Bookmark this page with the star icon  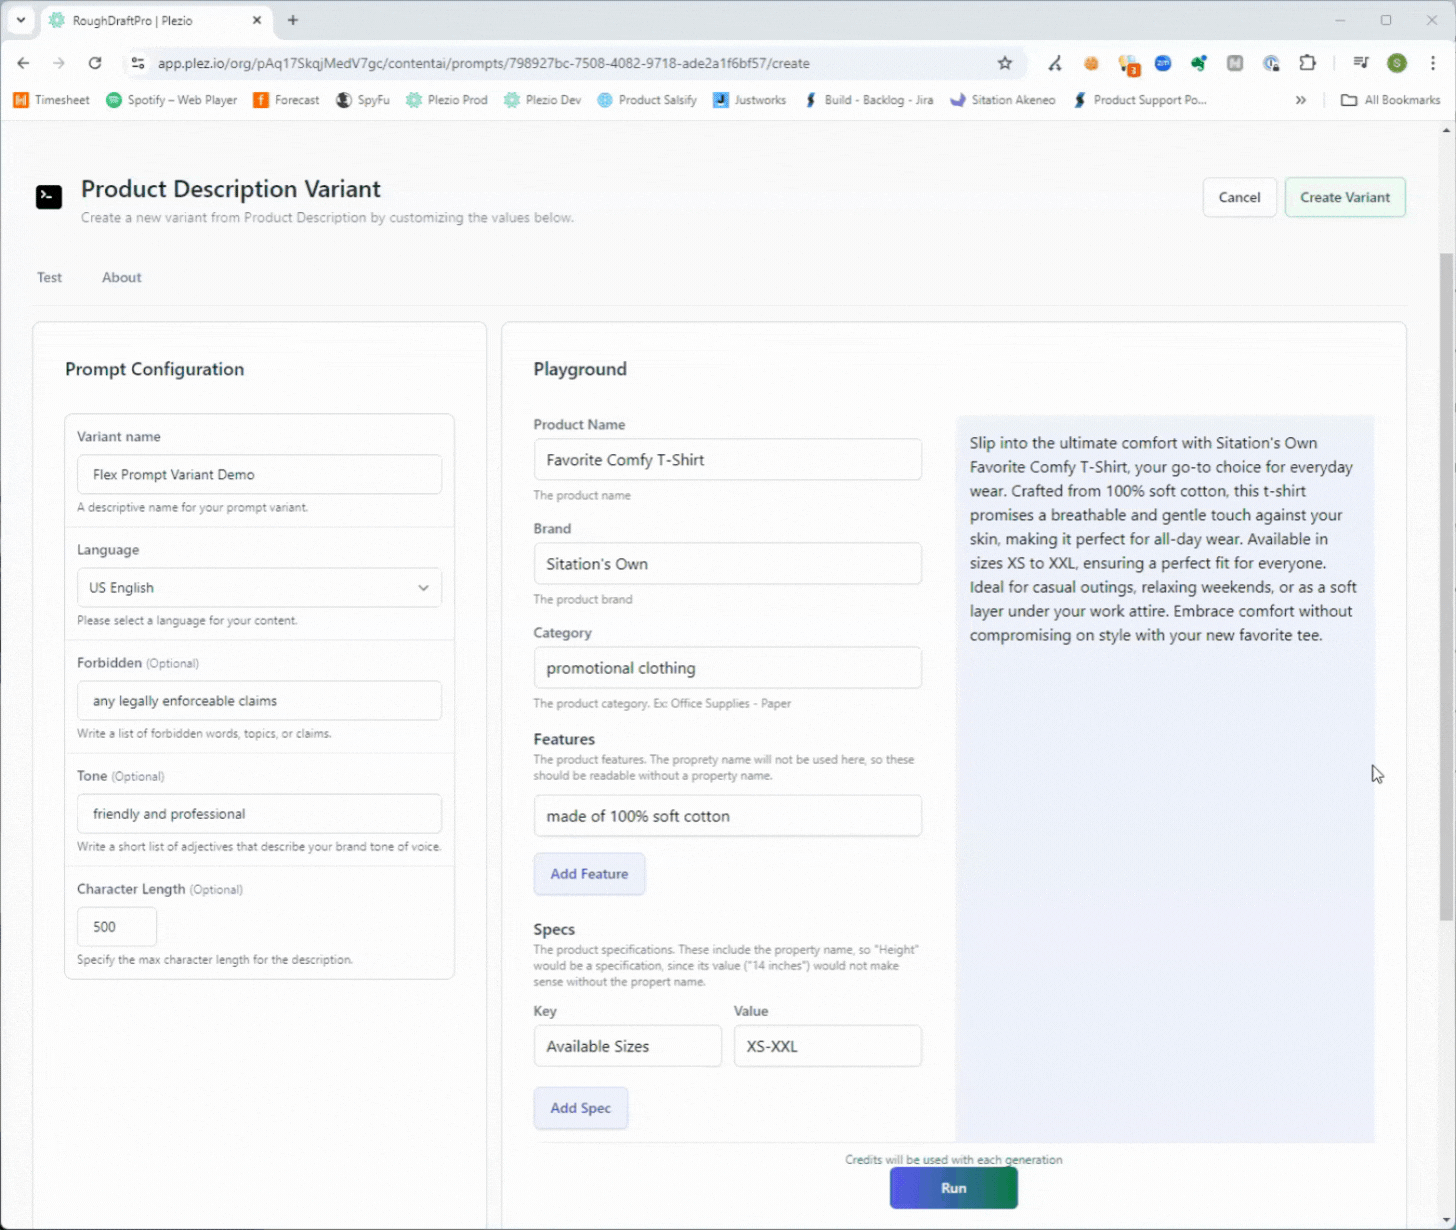[x=1005, y=63]
